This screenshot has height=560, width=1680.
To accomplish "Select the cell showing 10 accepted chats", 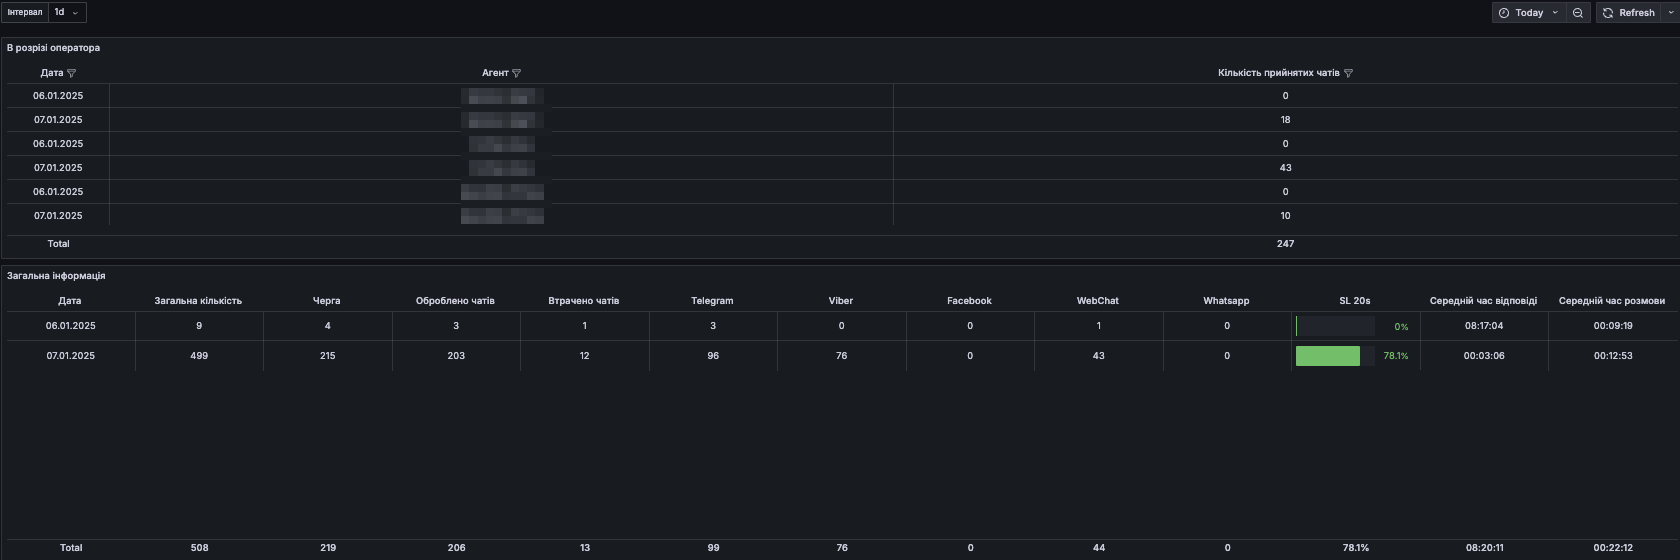I will 1285,216.
